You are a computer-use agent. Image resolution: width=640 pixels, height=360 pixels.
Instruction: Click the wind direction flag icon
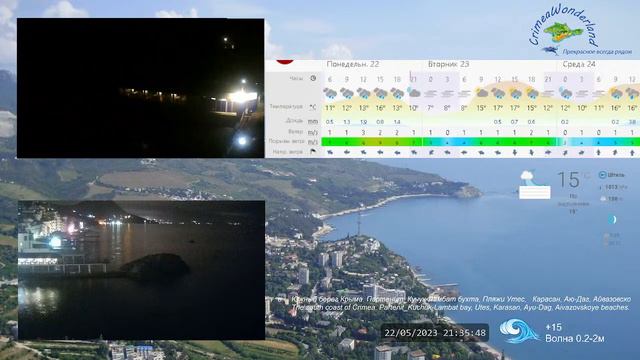(x=313, y=151)
